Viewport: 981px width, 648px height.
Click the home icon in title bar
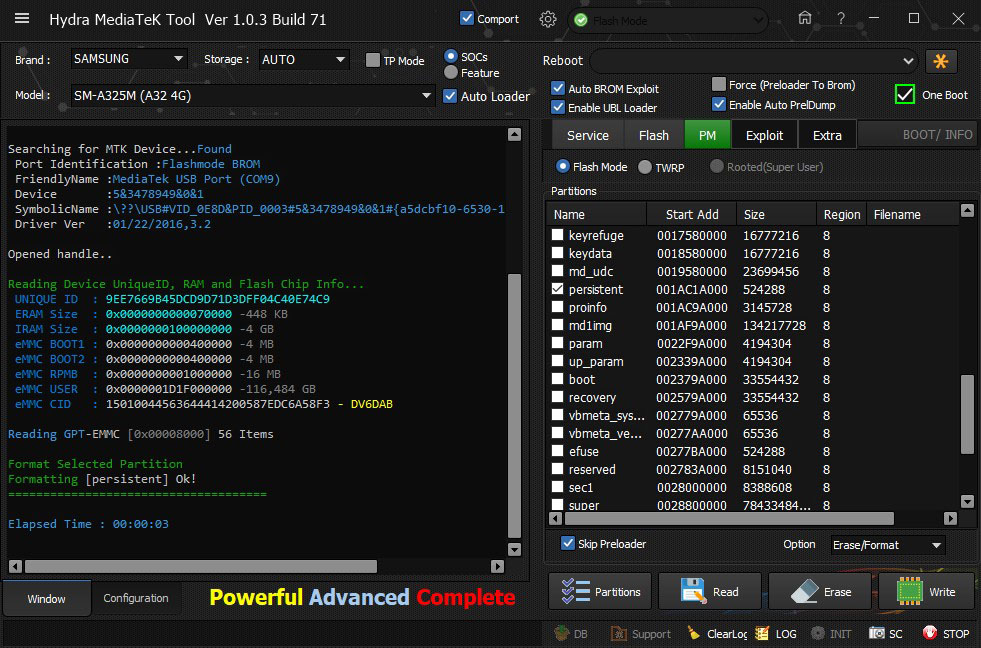[805, 19]
